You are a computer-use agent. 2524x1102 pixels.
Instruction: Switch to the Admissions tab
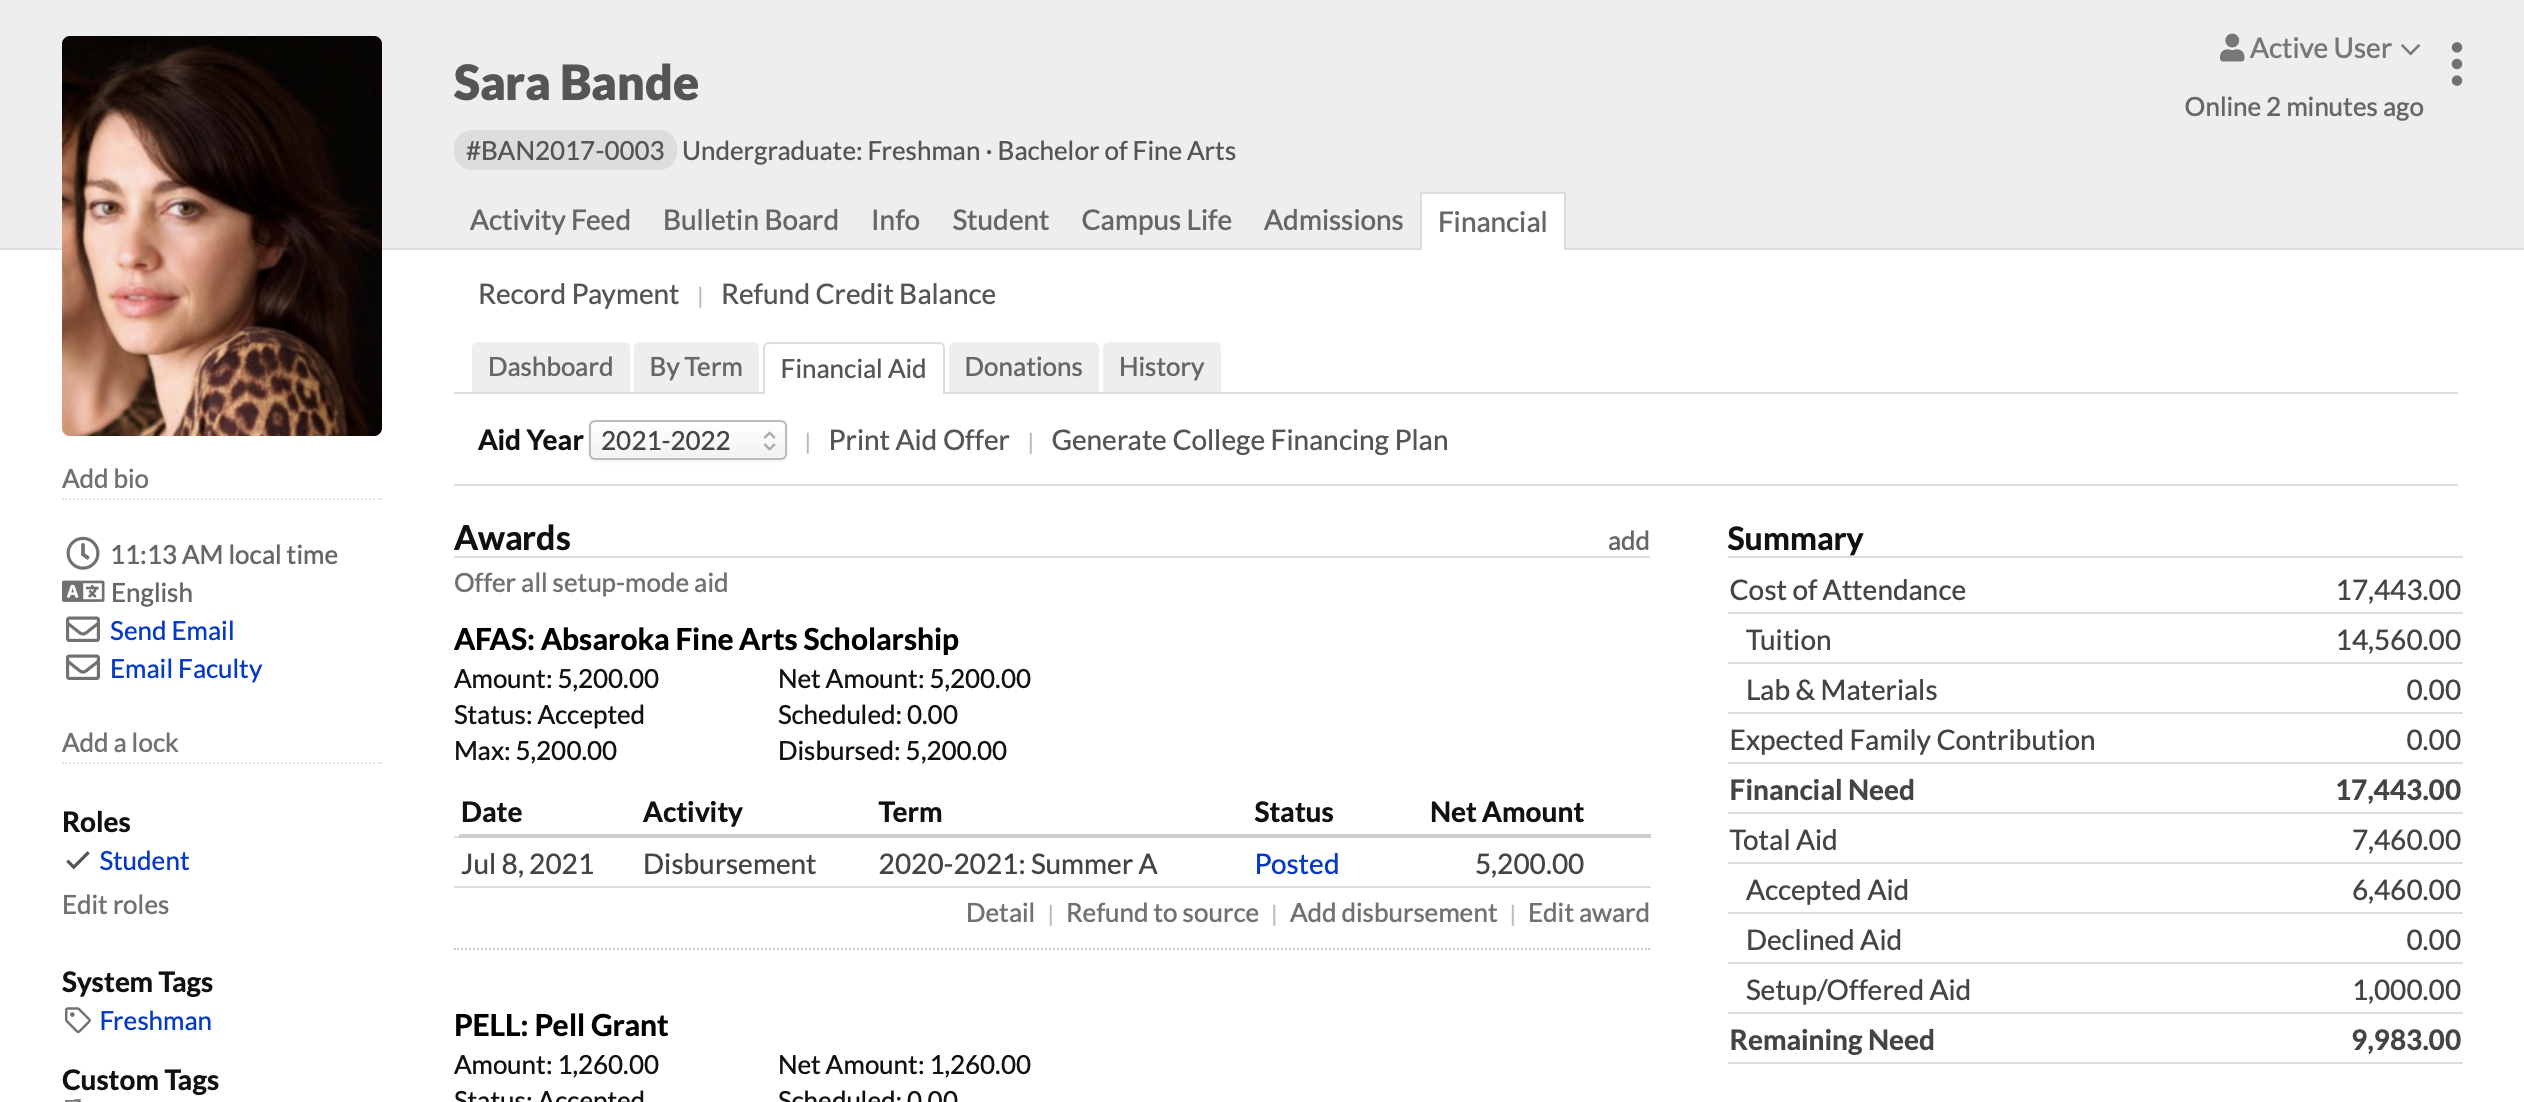tap(1332, 220)
